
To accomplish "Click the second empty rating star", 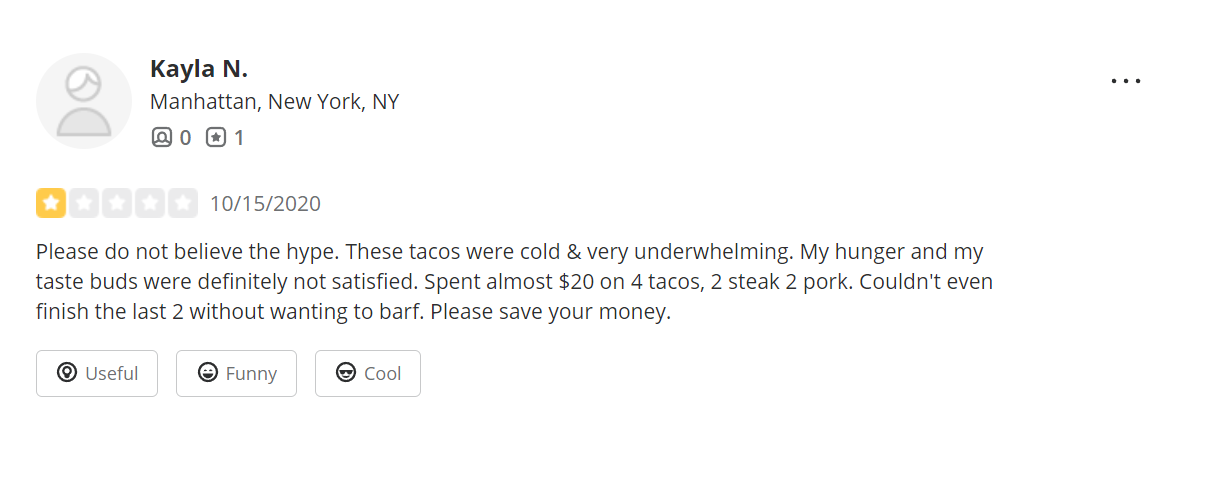I will 84,204.
